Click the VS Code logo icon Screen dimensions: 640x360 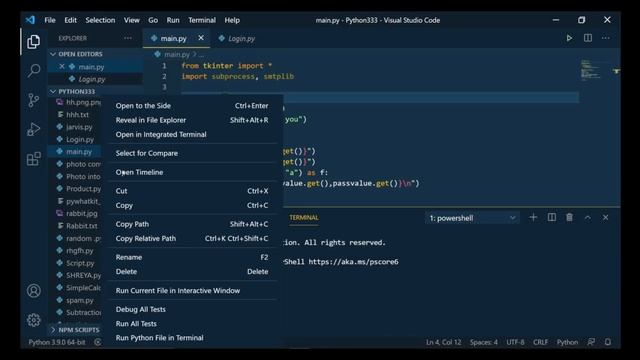(x=30, y=20)
